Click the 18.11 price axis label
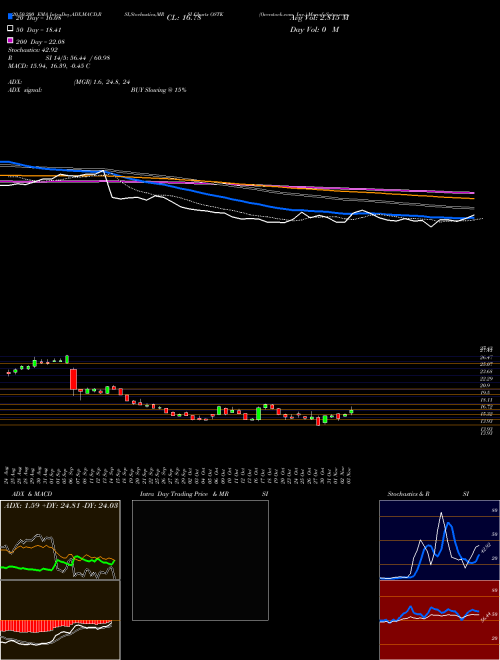The width and height of the screenshot is (500, 660). tap(486, 399)
